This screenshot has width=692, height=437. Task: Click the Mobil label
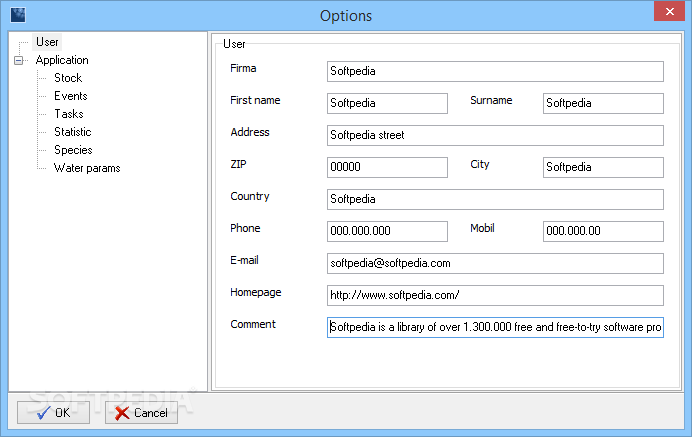point(482,228)
